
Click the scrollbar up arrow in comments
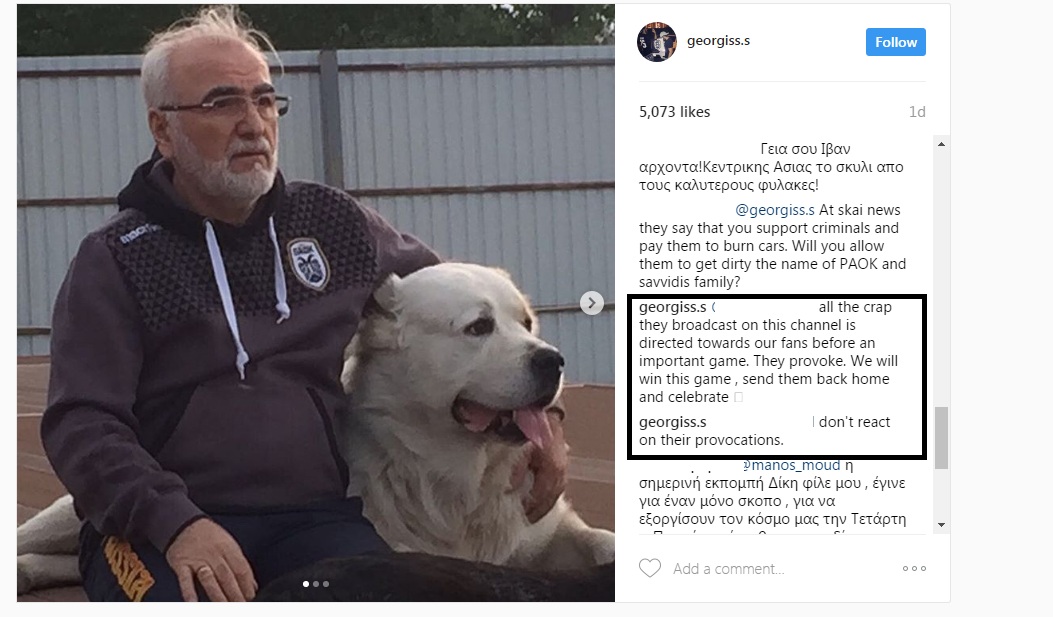tap(941, 144)
